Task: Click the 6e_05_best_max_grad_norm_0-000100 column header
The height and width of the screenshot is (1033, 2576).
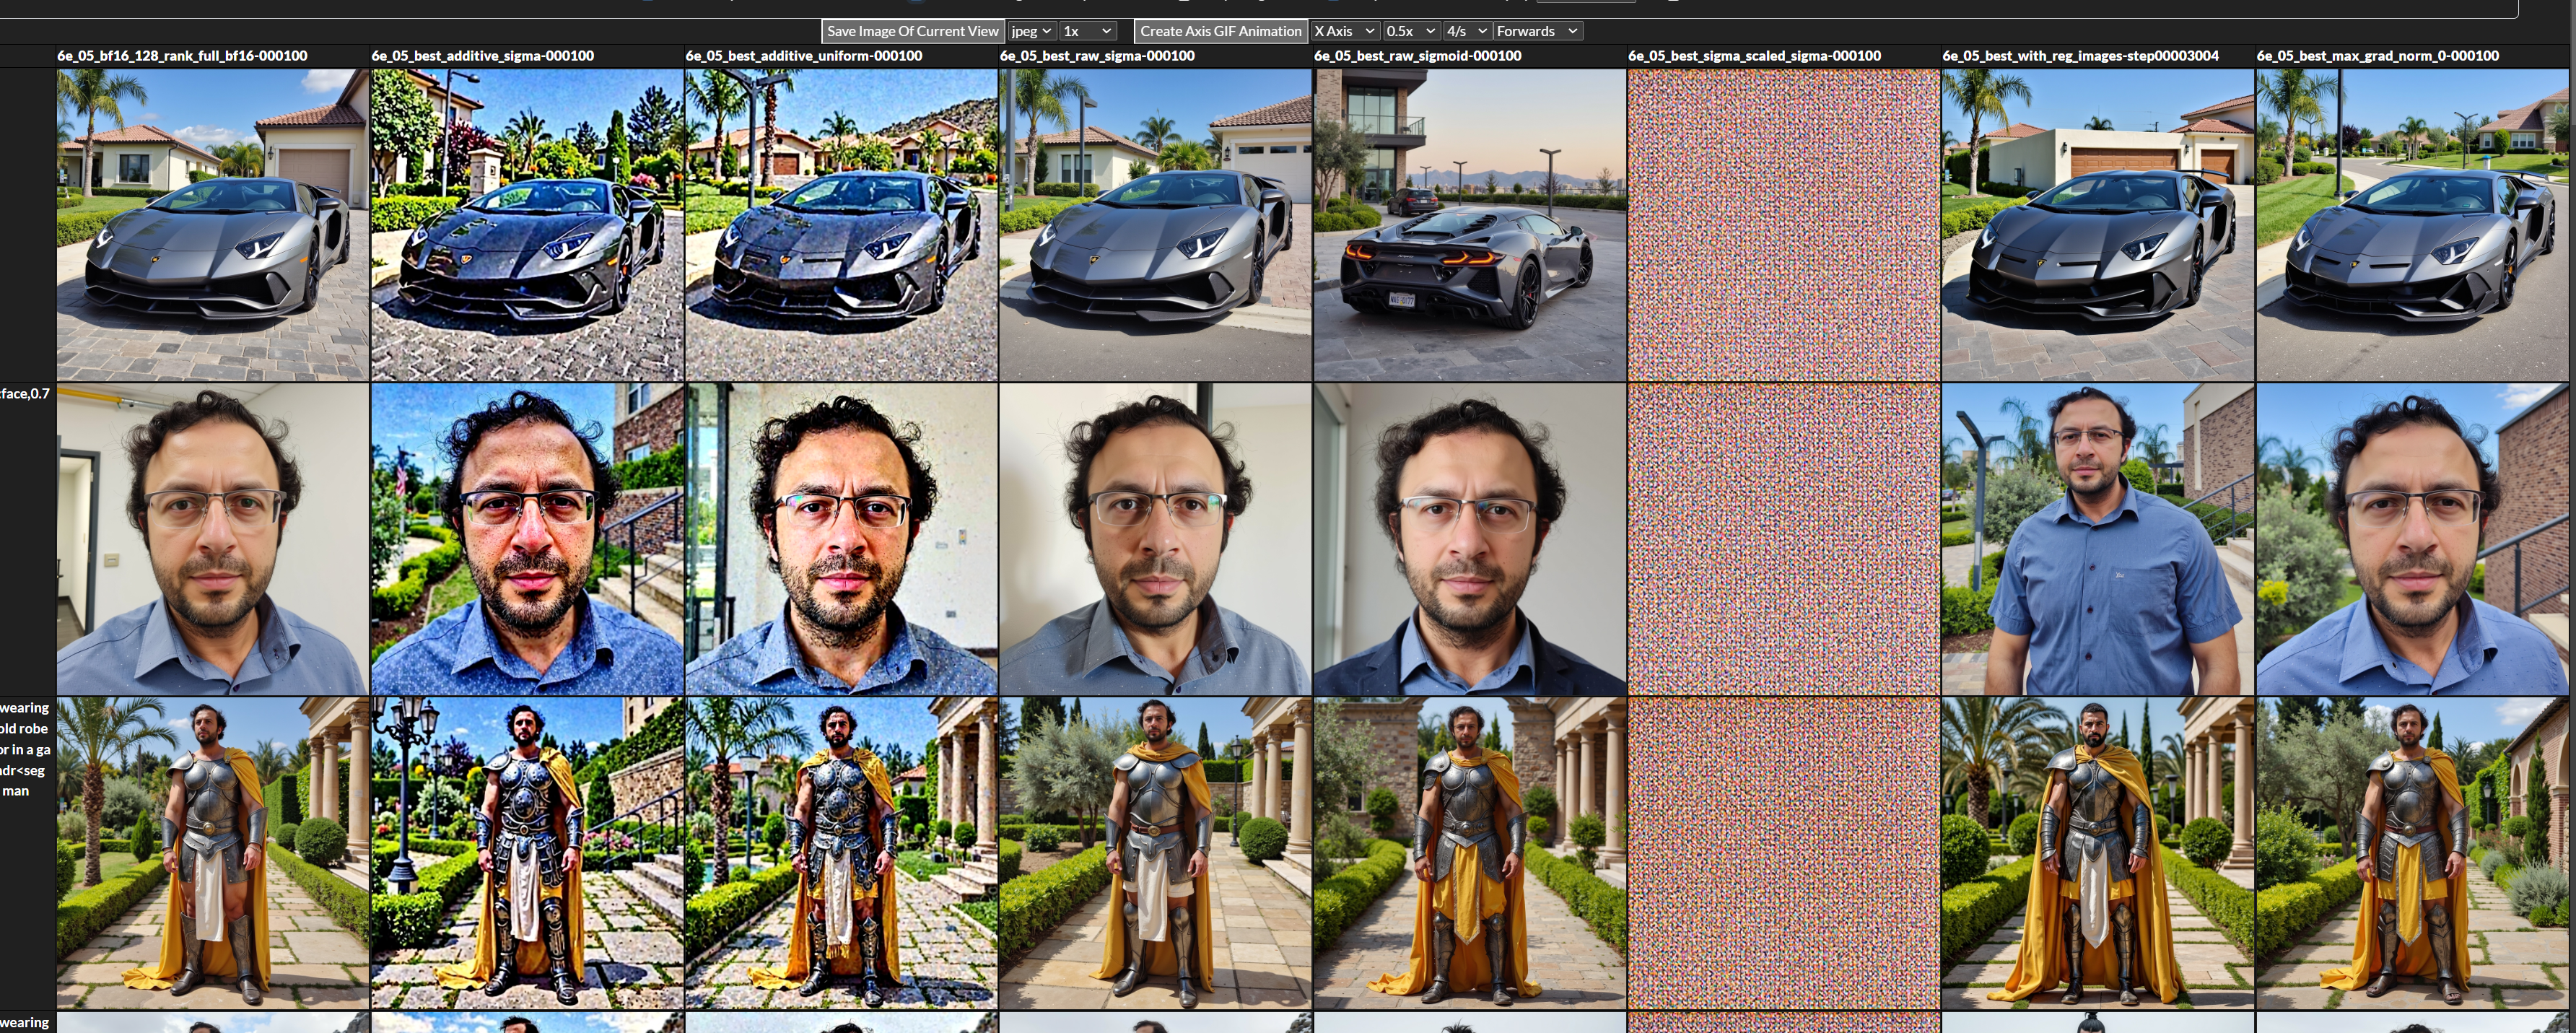Action: [2377, 56]
